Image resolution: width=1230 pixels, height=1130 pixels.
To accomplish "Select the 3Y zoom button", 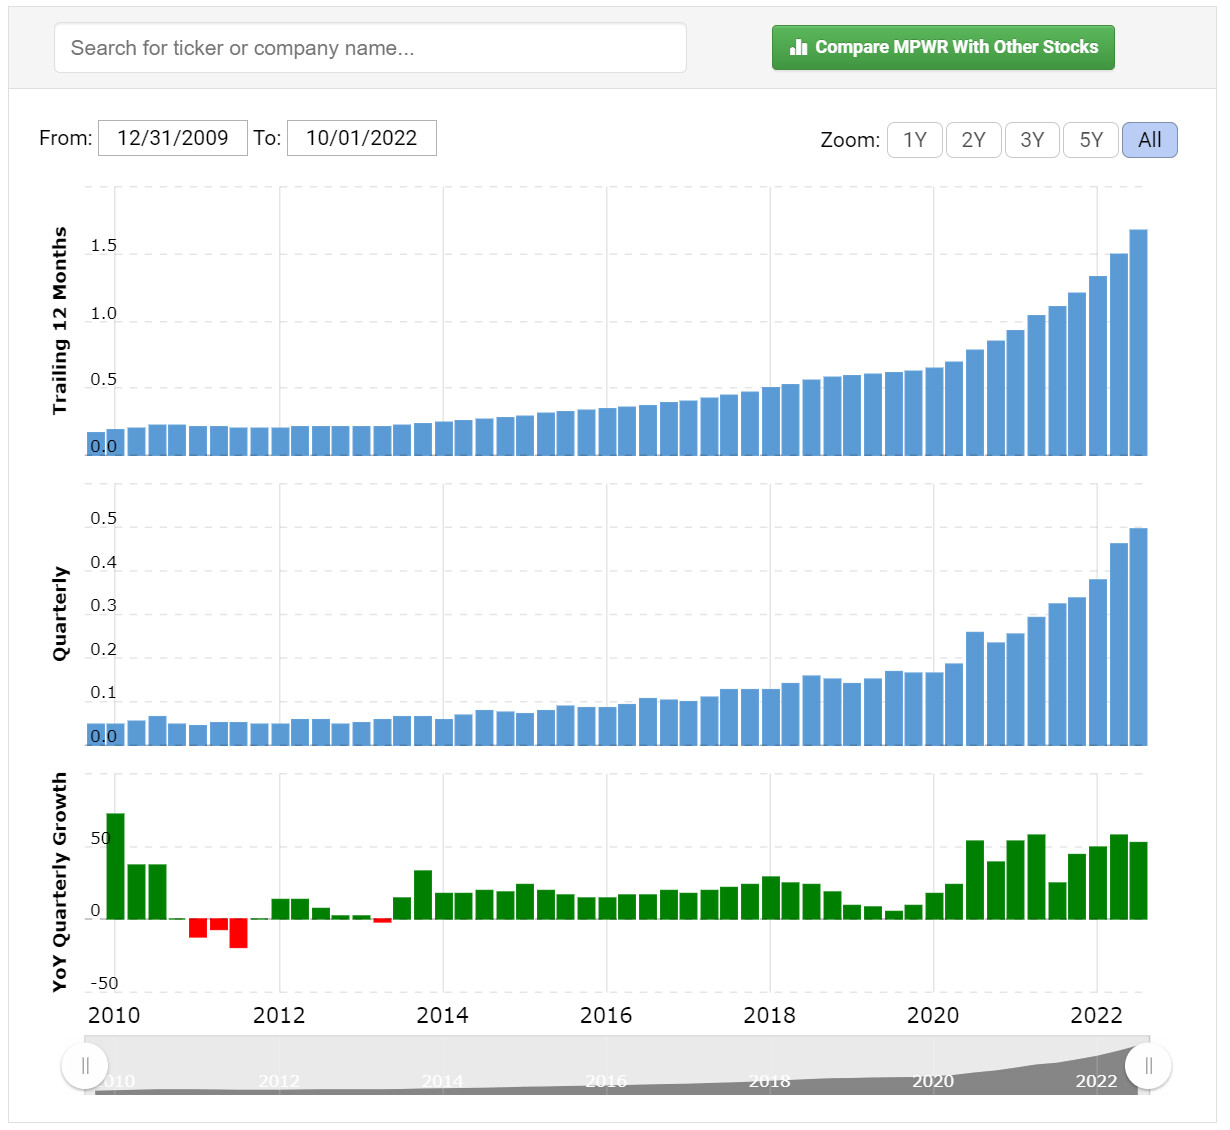I will tap(1032, 140).
